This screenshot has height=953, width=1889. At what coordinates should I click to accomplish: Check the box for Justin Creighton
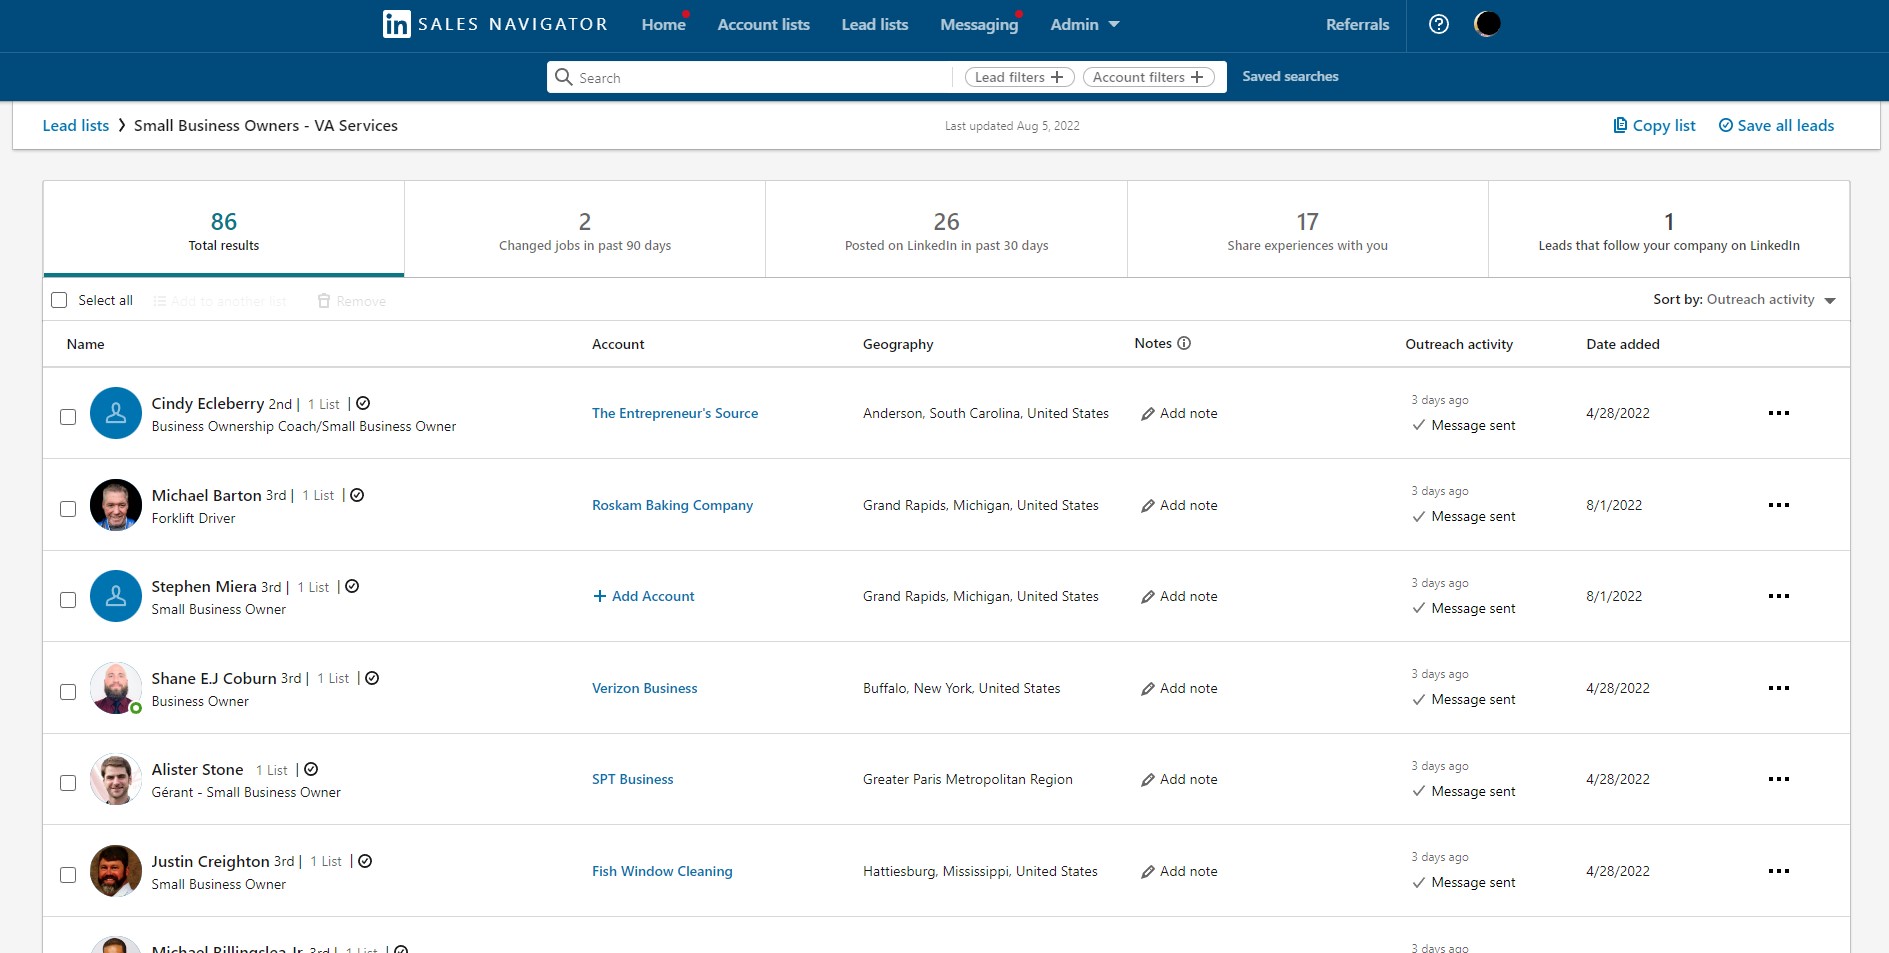coord(68,875)
